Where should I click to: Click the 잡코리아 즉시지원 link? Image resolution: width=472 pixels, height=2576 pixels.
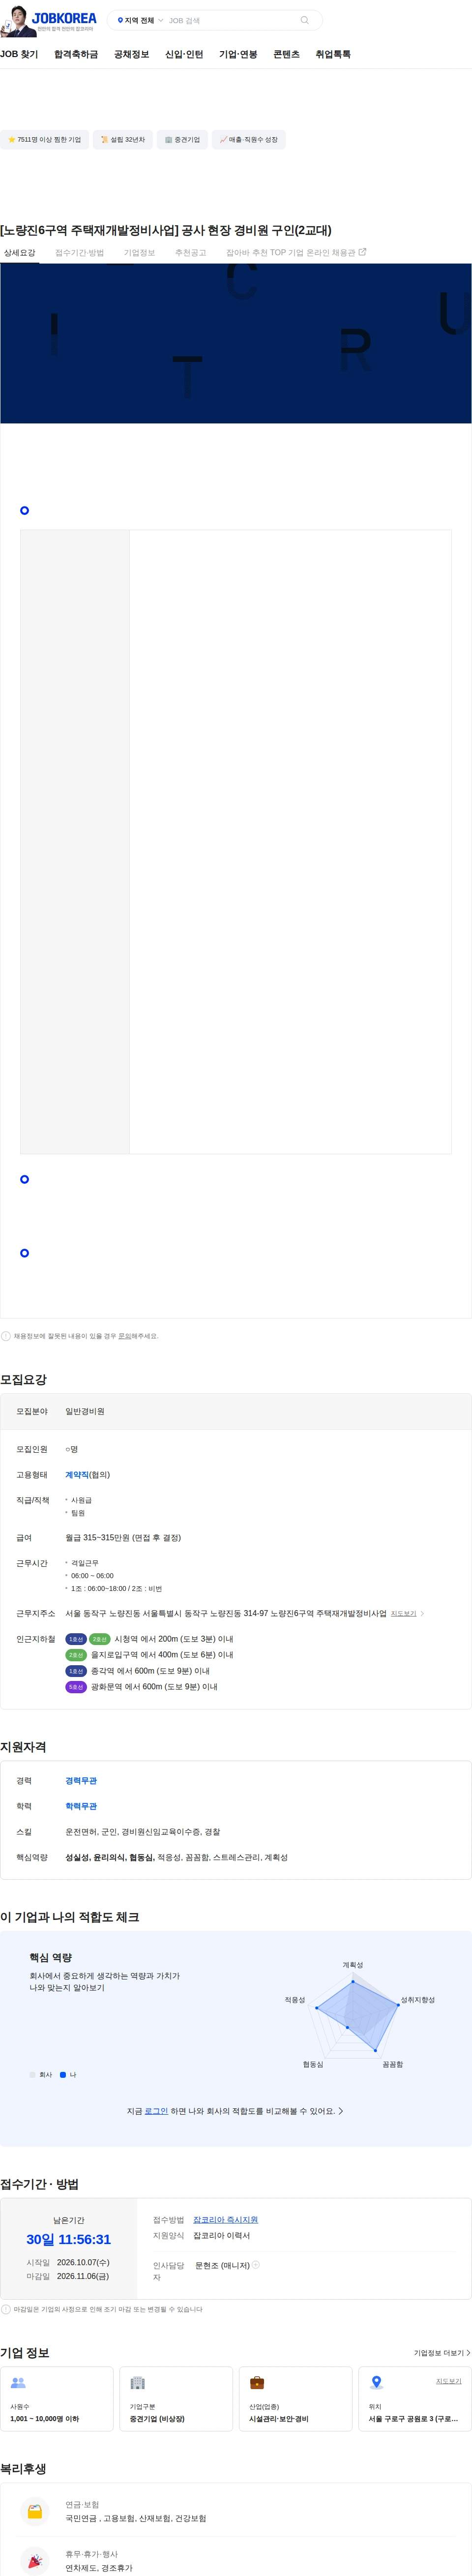pos(225,2220)
